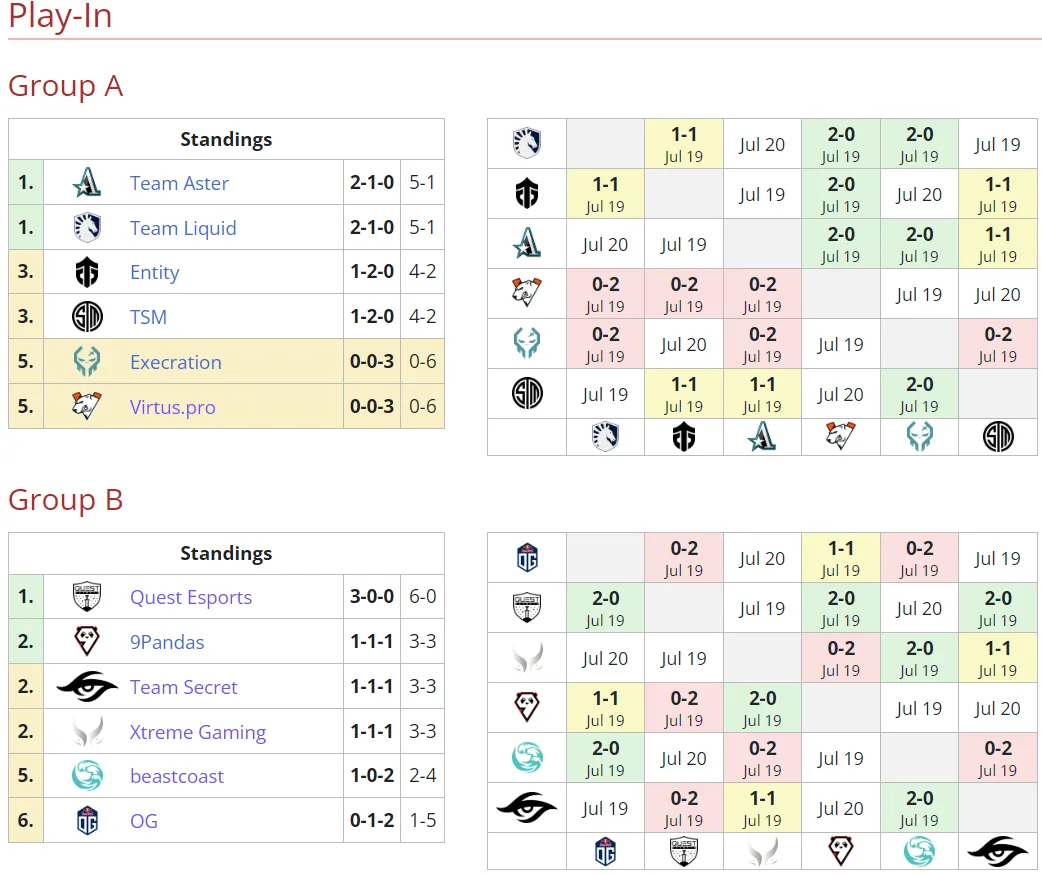Screen dimensions: 1042x874
Task: Follow the Xtreme Gaming link
Action: 198,732
